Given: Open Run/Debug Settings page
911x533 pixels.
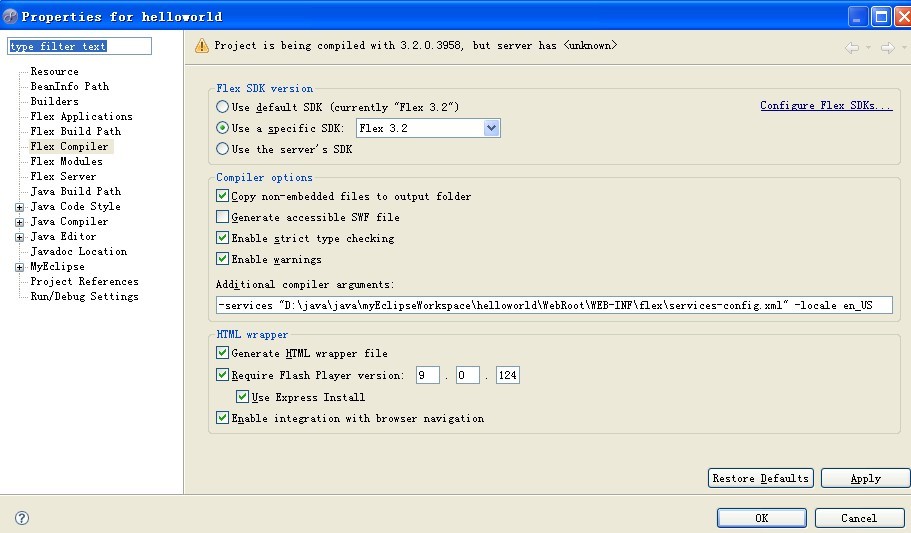Looking at the screenshot, I should (84, 296).
